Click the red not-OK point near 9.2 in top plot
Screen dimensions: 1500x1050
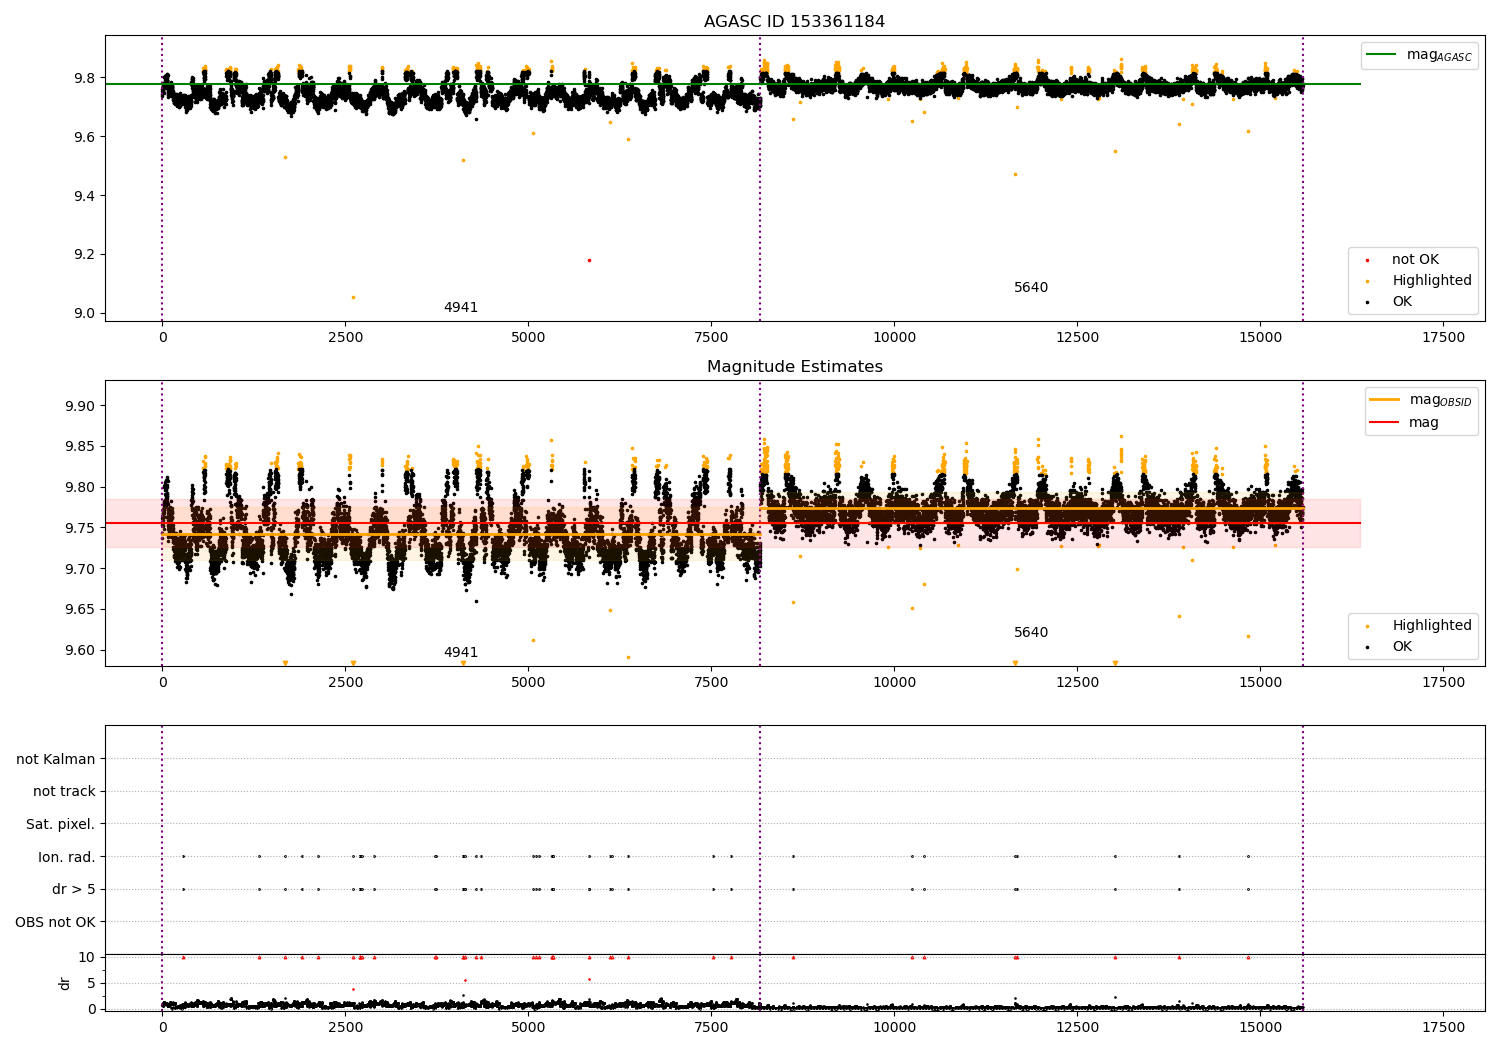point(589,260)
